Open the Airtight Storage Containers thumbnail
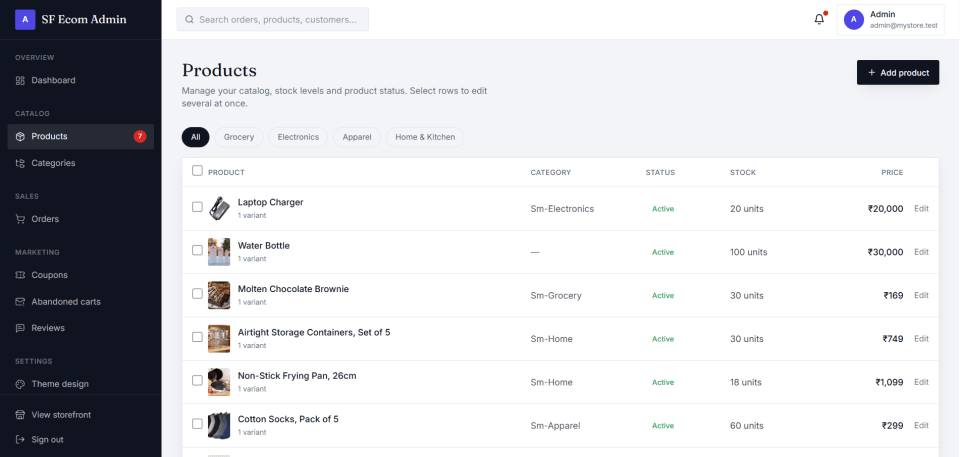The image size is (960, 457). [x=219, y=339]
